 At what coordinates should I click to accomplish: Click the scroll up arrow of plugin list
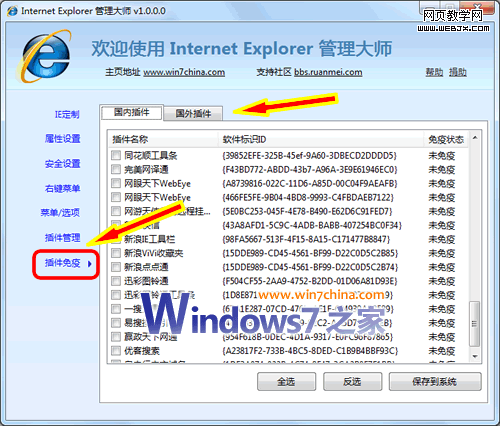[475, 138]
